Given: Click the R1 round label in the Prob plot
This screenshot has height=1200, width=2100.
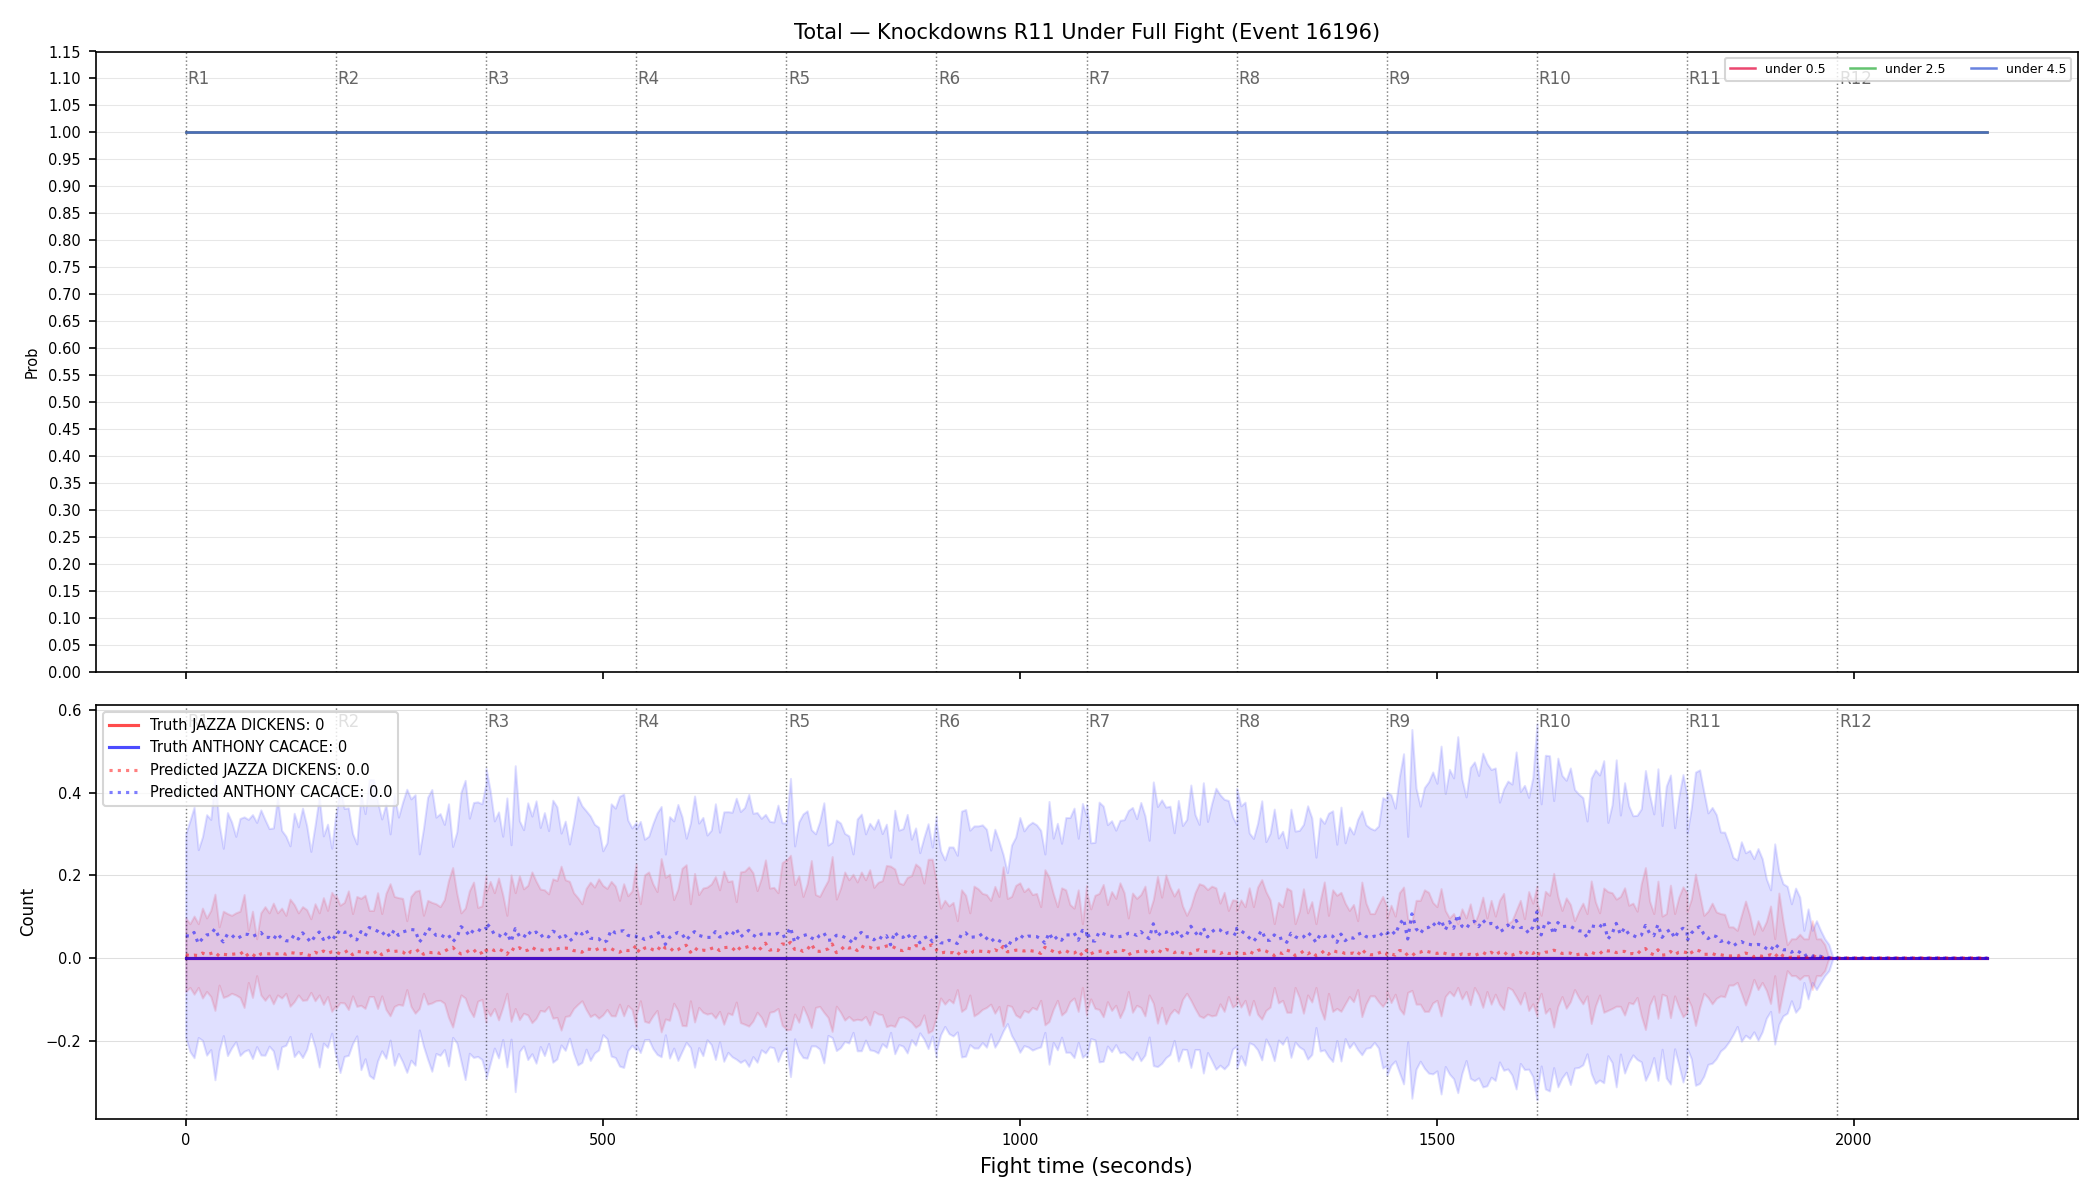Looking at the screenshot, I should point(198,78).
